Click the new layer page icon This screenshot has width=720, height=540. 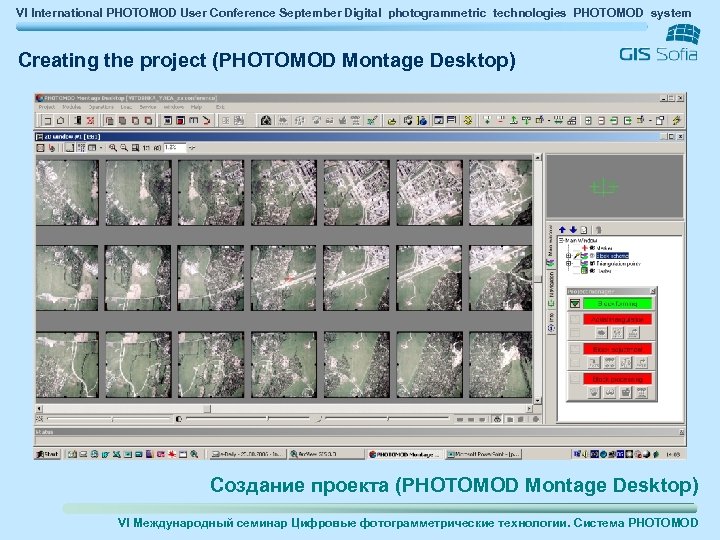584,230
